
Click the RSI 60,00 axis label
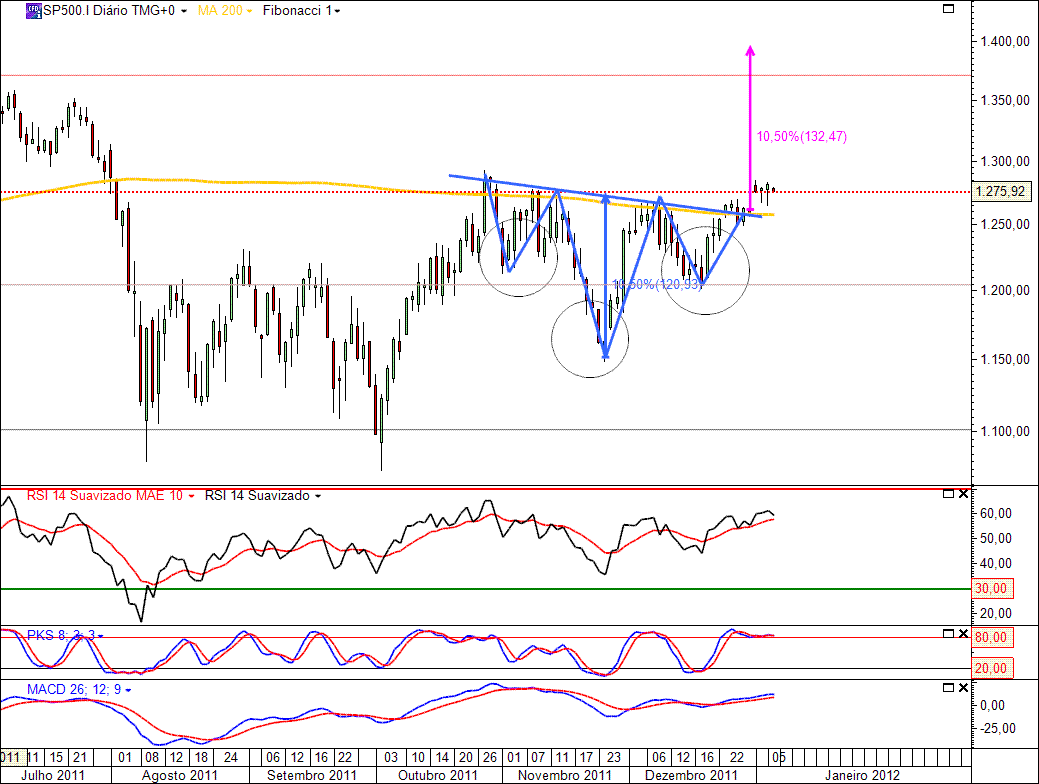click(996, 514)
